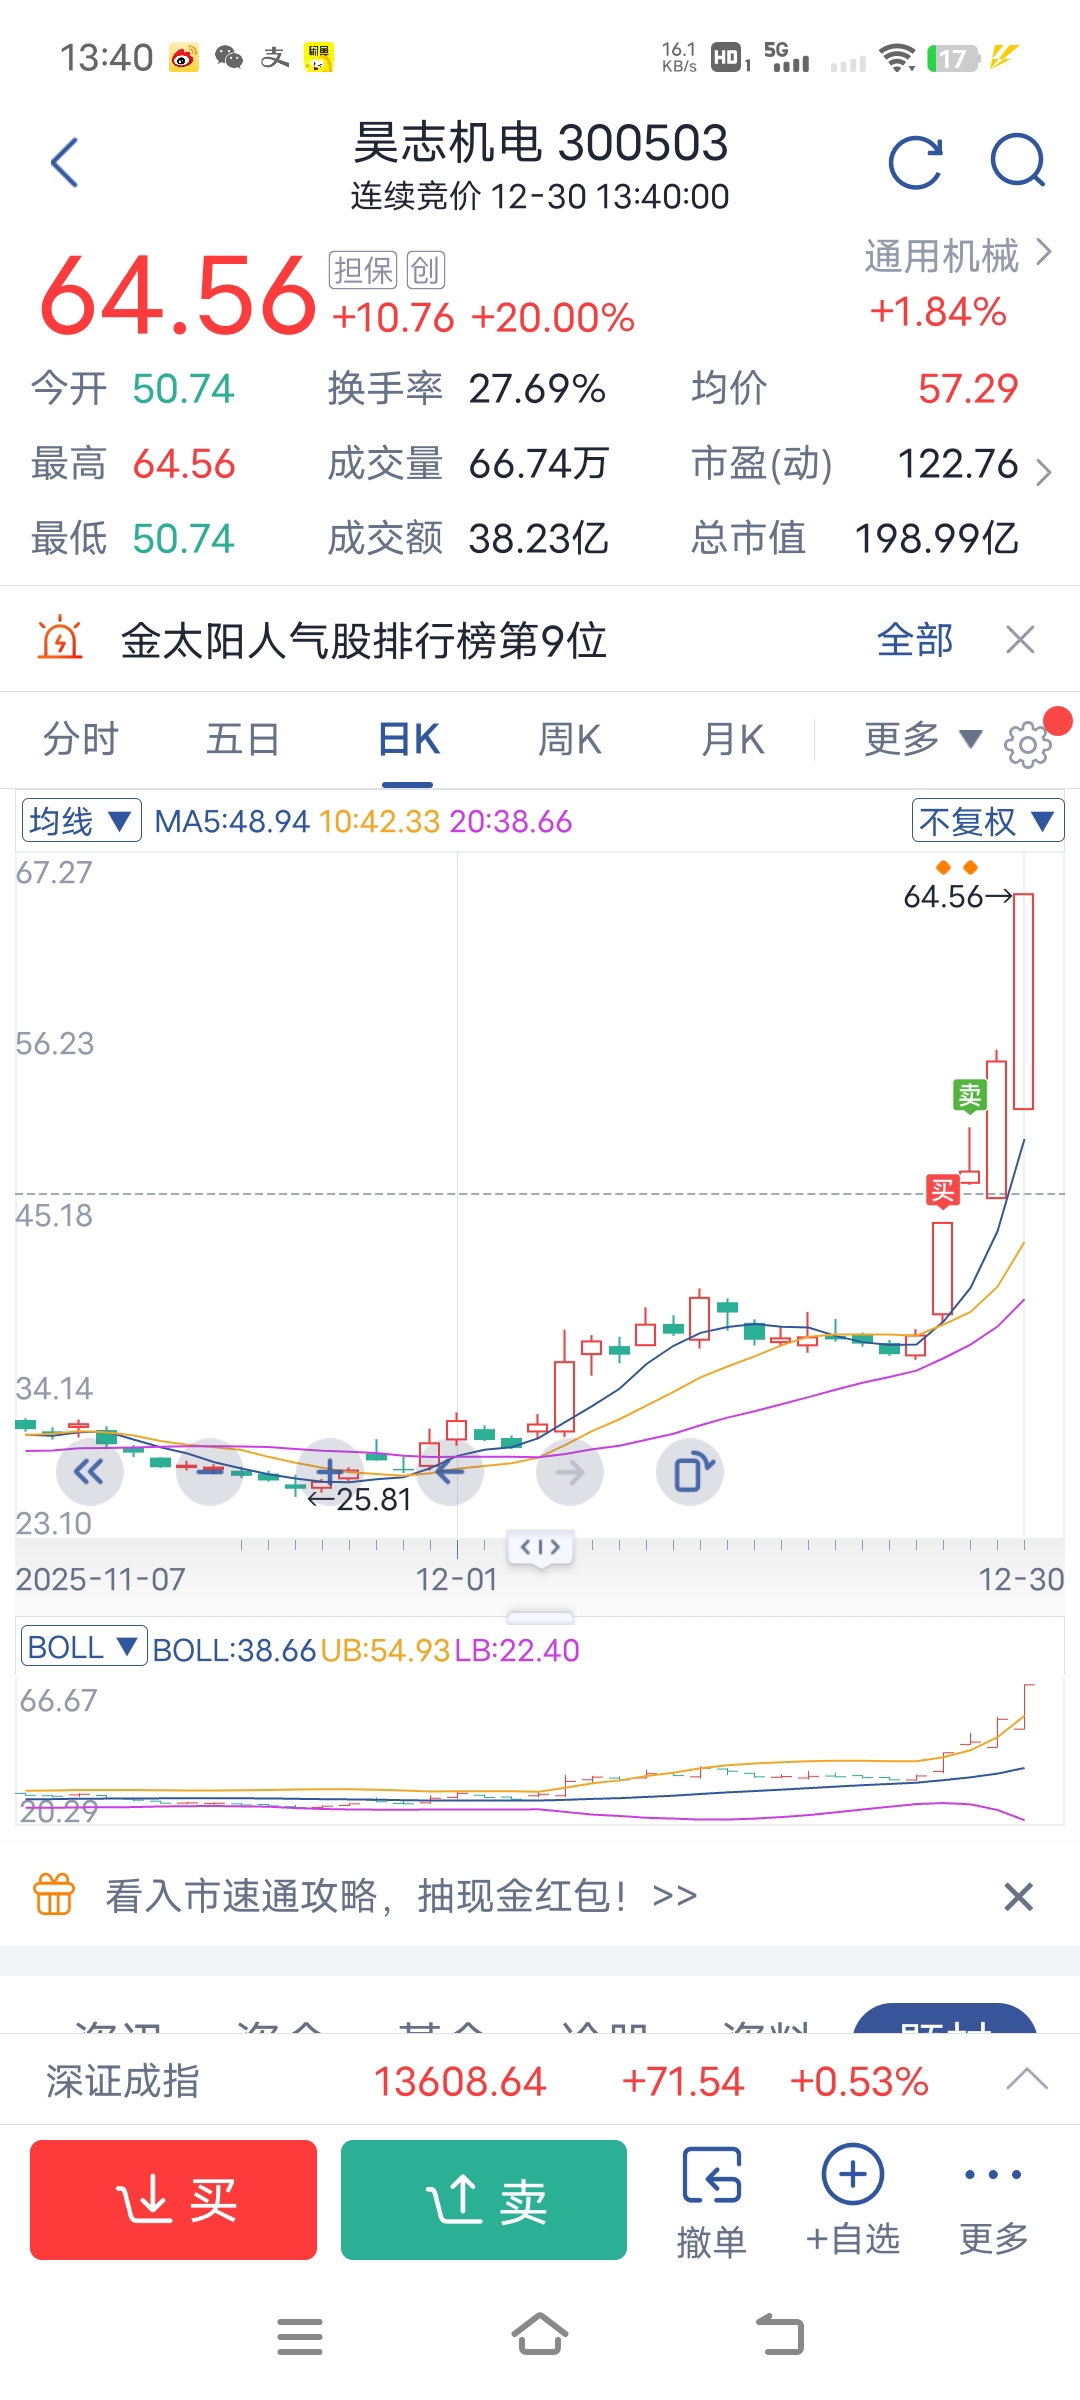
Task: Expand the 深证成指 index bar
Action: [x=1026, y=2081]
